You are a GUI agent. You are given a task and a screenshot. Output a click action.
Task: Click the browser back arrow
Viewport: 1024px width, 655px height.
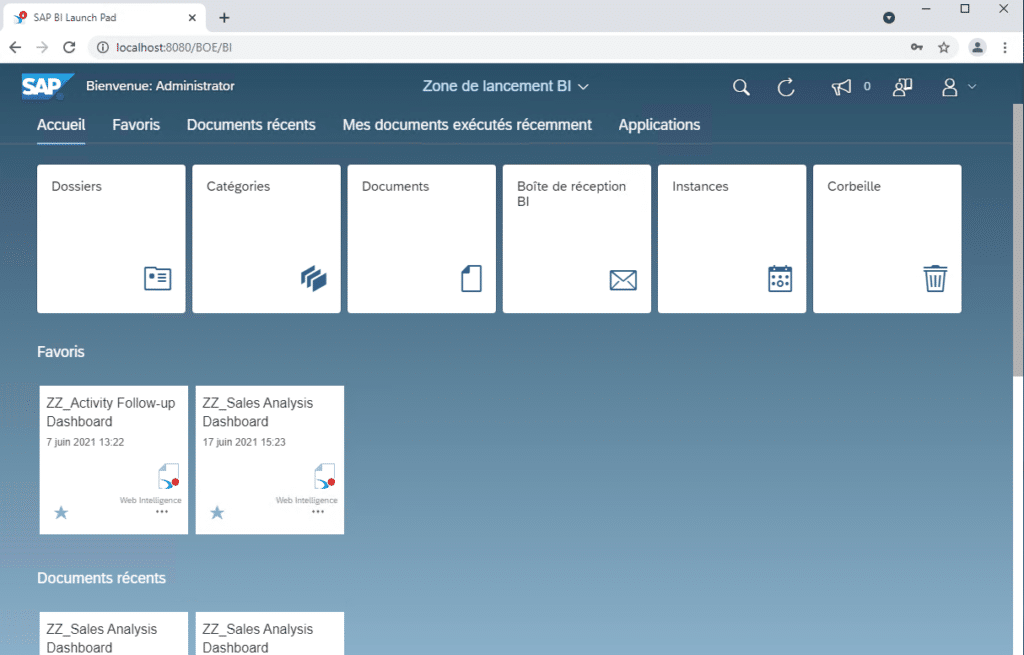[15, 47]
